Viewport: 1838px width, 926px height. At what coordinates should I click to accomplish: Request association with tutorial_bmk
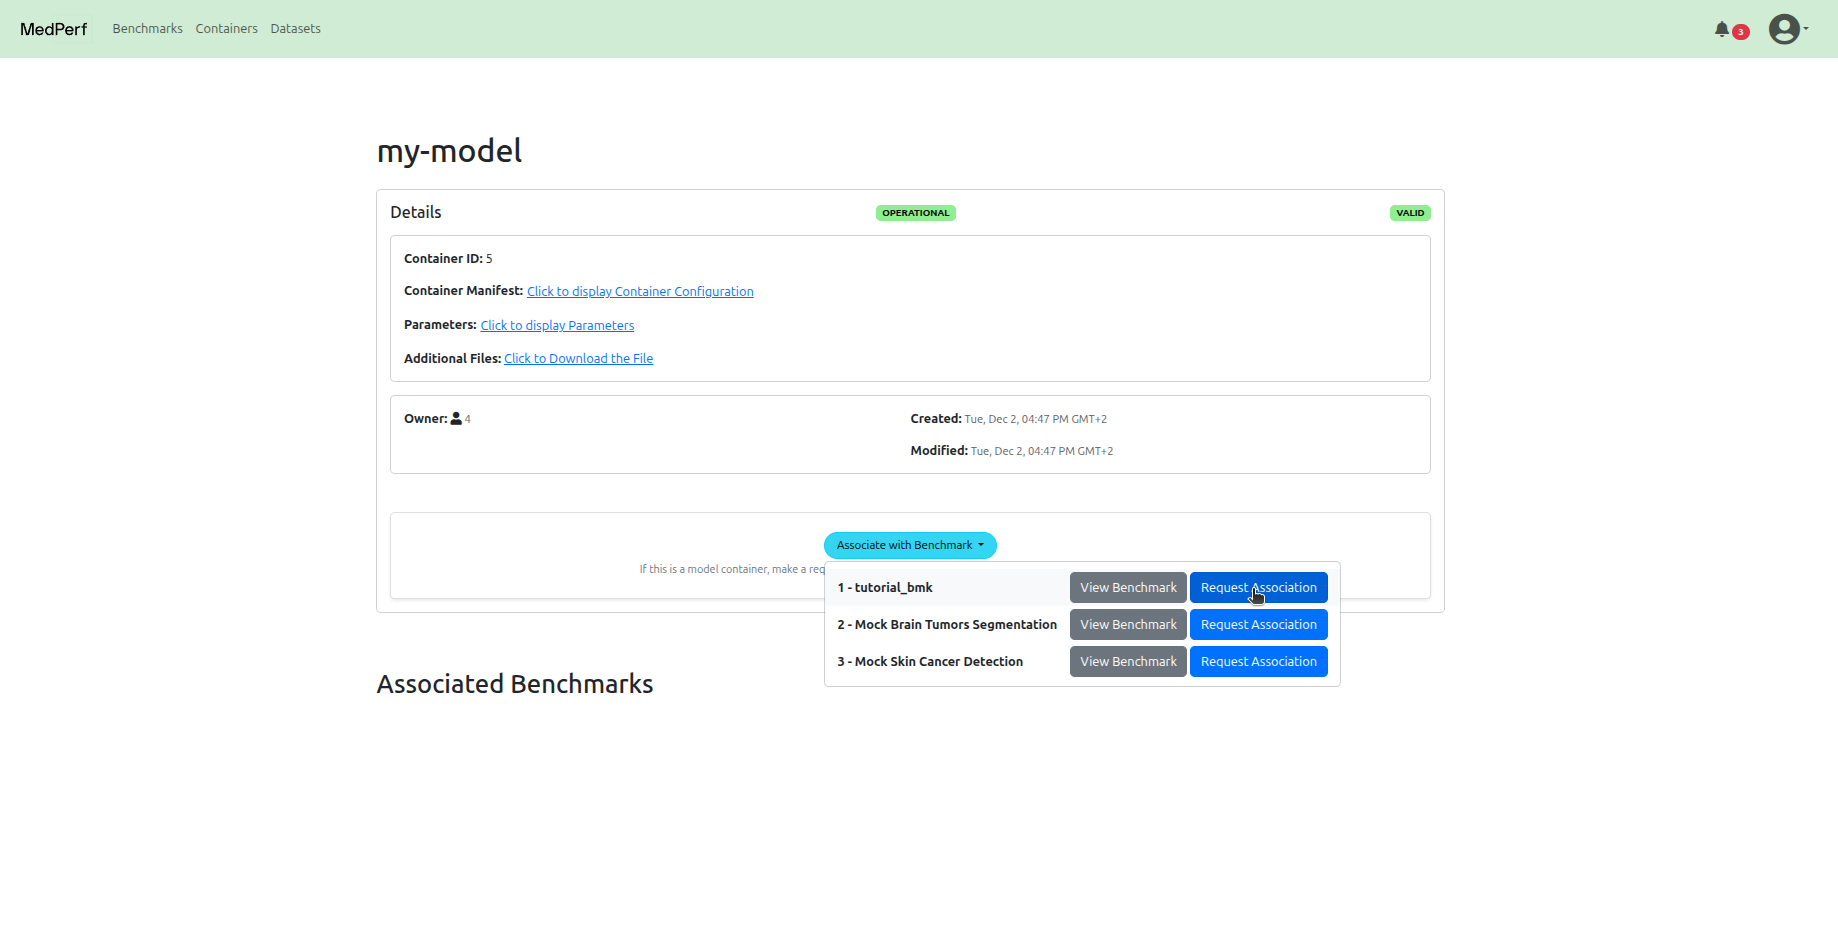pos(1258,588)
